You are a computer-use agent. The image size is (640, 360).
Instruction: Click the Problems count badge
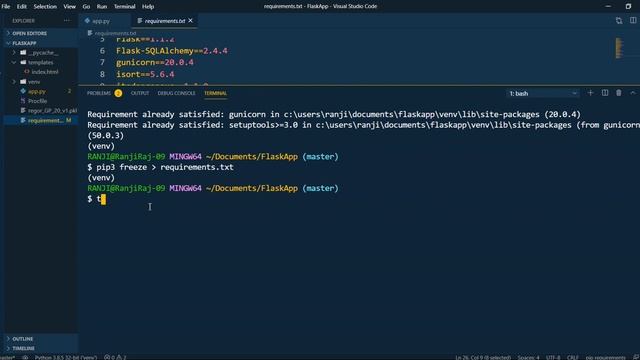click(118, 93)
